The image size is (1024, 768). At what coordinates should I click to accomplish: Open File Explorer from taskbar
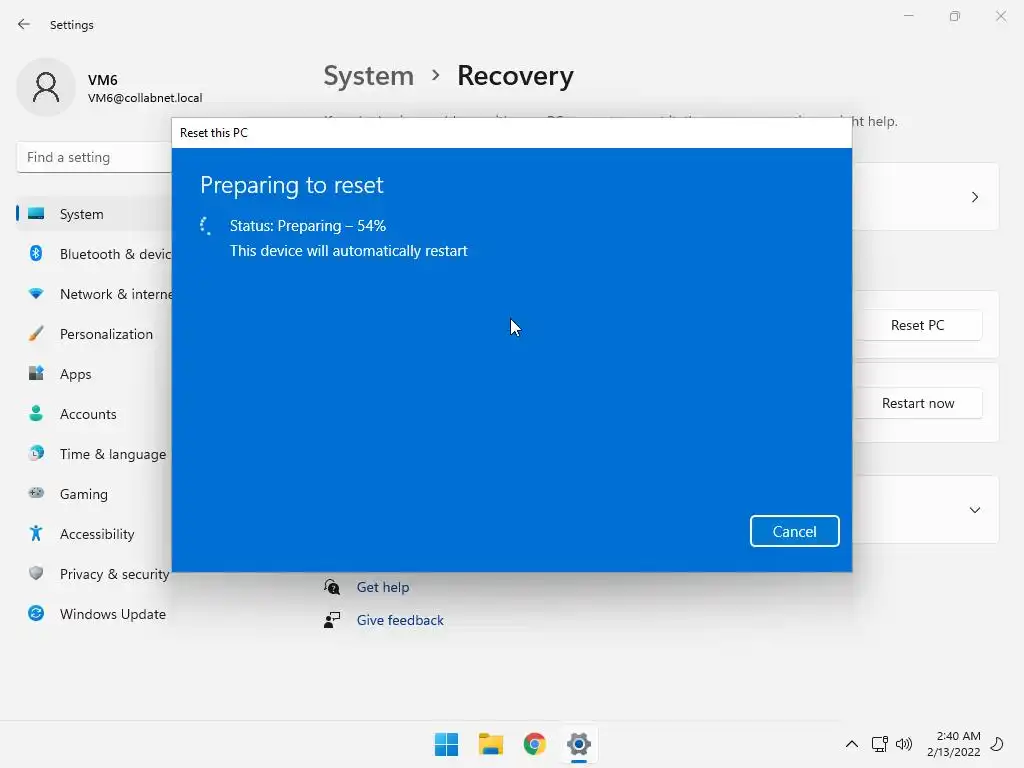[x=490, y=744]
